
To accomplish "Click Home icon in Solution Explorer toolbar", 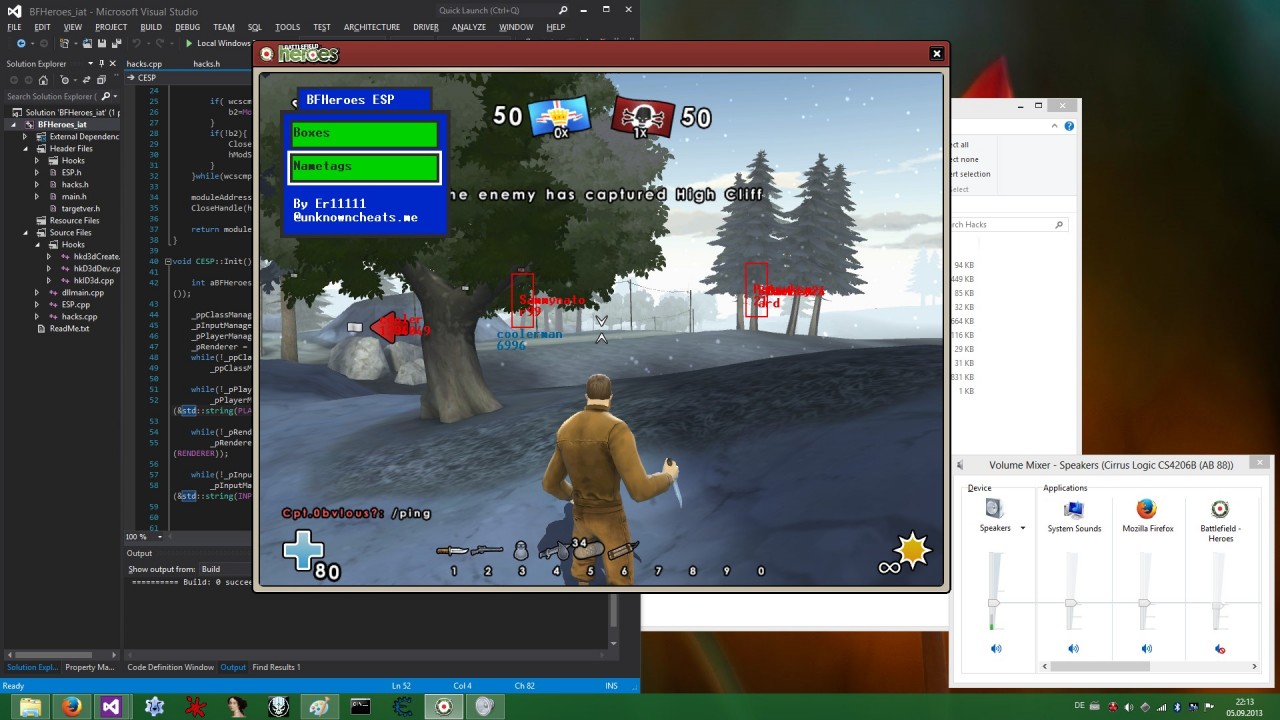I will (x=43, y=80).
